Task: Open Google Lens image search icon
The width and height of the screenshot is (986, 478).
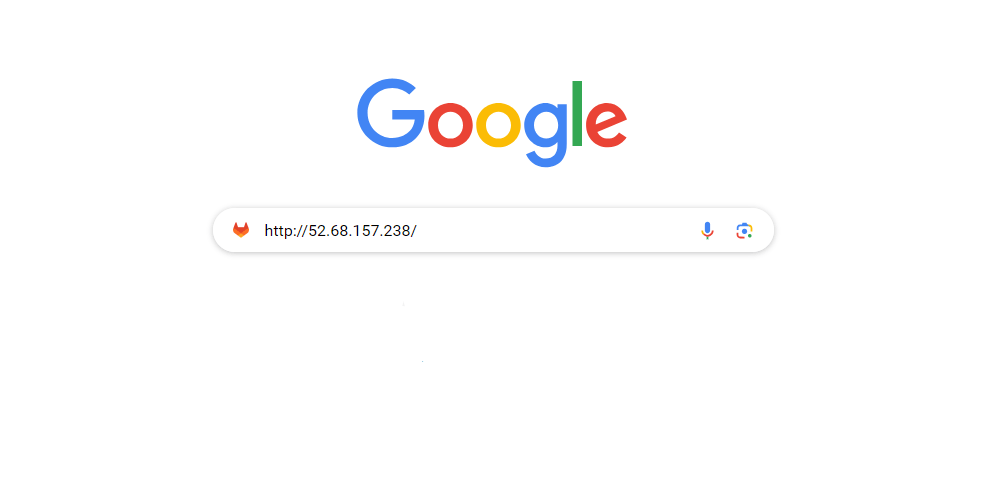Action: click(x=745, y=231)
